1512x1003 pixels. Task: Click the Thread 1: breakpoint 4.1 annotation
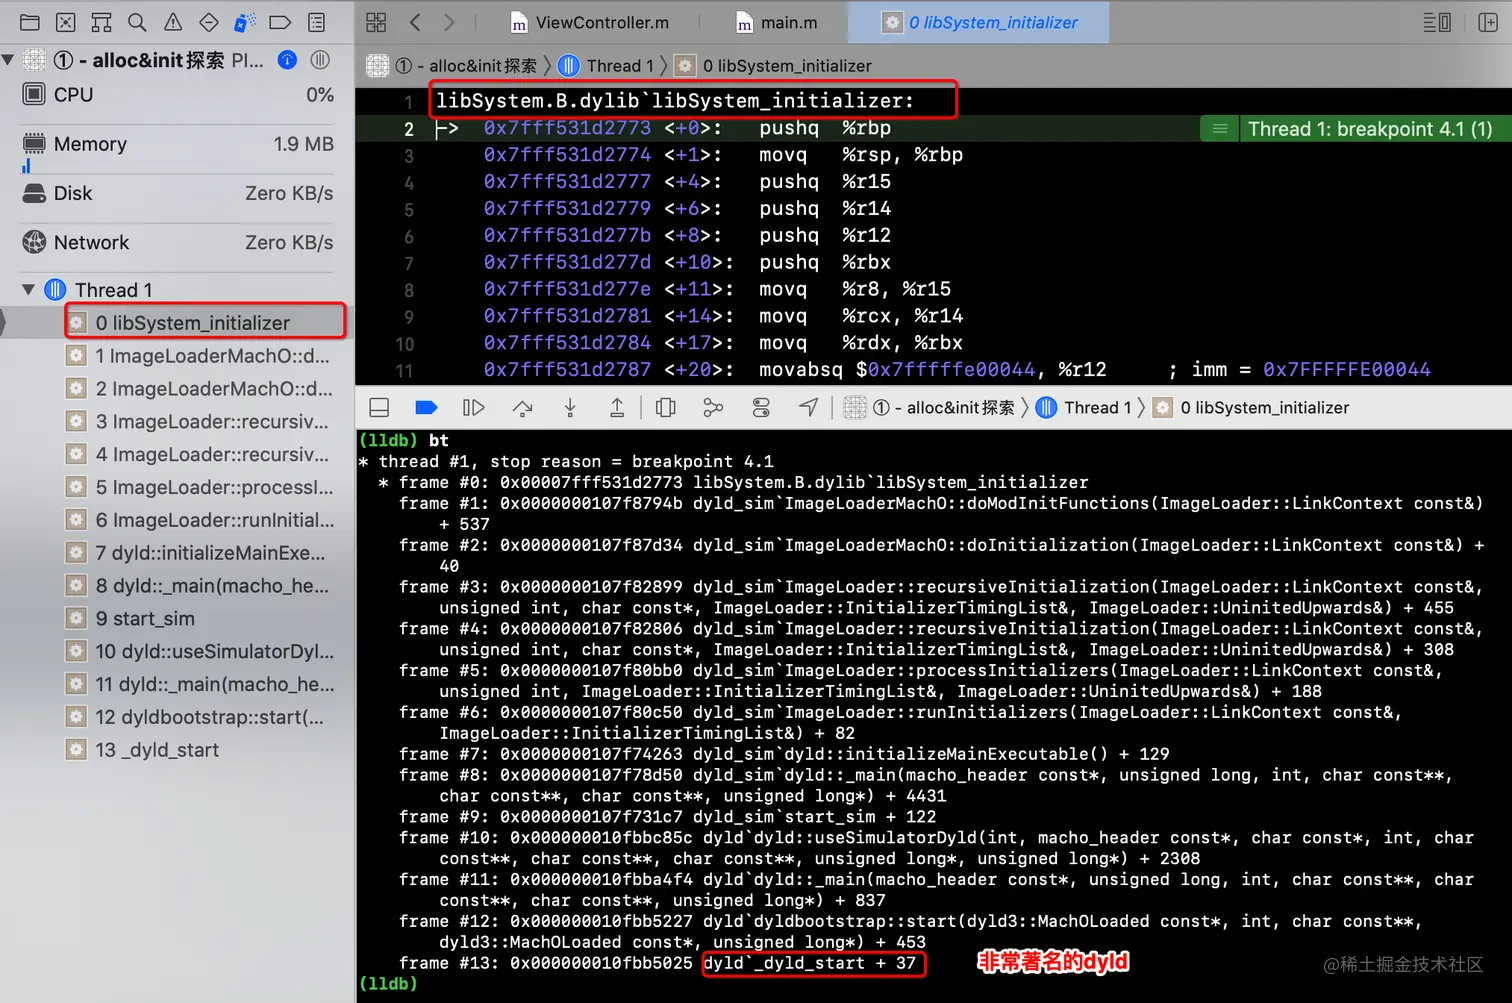tap(1370, 129)
